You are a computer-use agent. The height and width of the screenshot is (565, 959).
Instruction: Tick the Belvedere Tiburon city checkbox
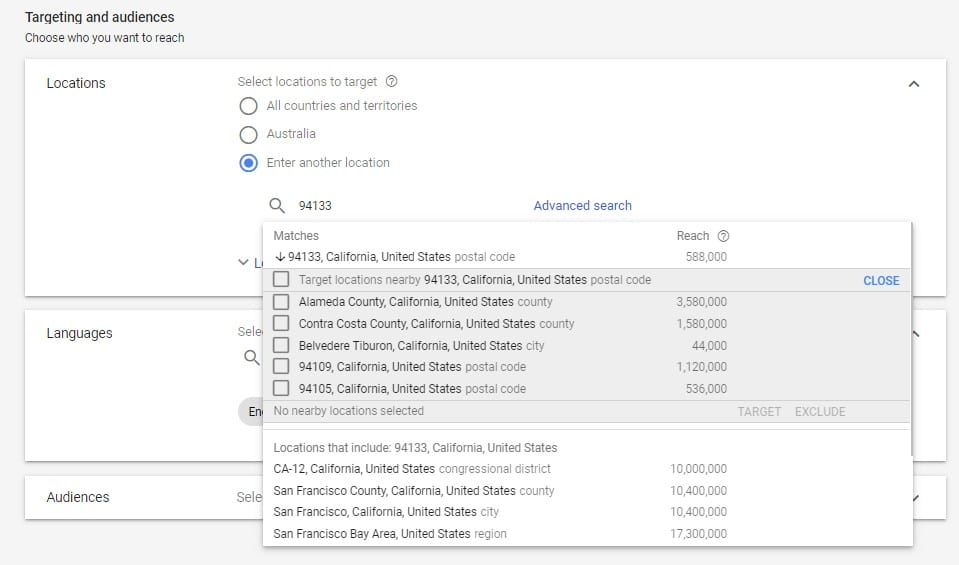tap(281, 345)
